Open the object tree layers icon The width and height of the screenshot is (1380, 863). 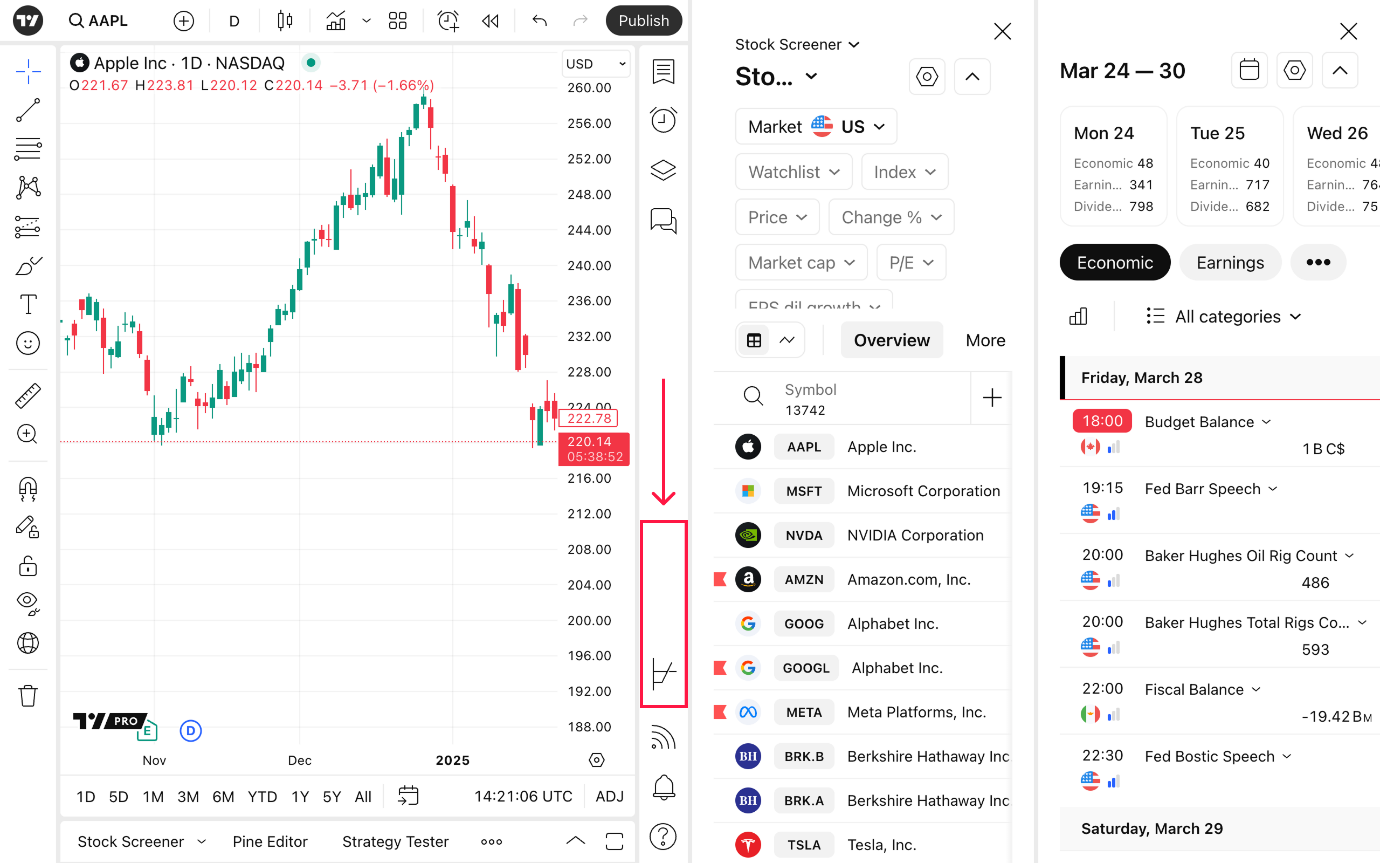point(663,170)
